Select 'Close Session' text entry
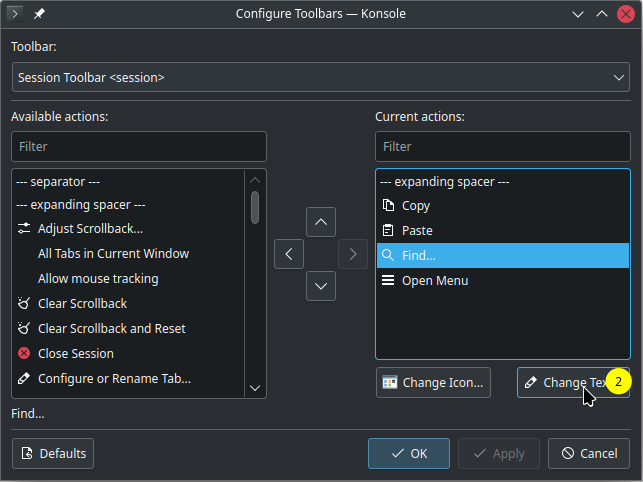 [x=76, y=354]
